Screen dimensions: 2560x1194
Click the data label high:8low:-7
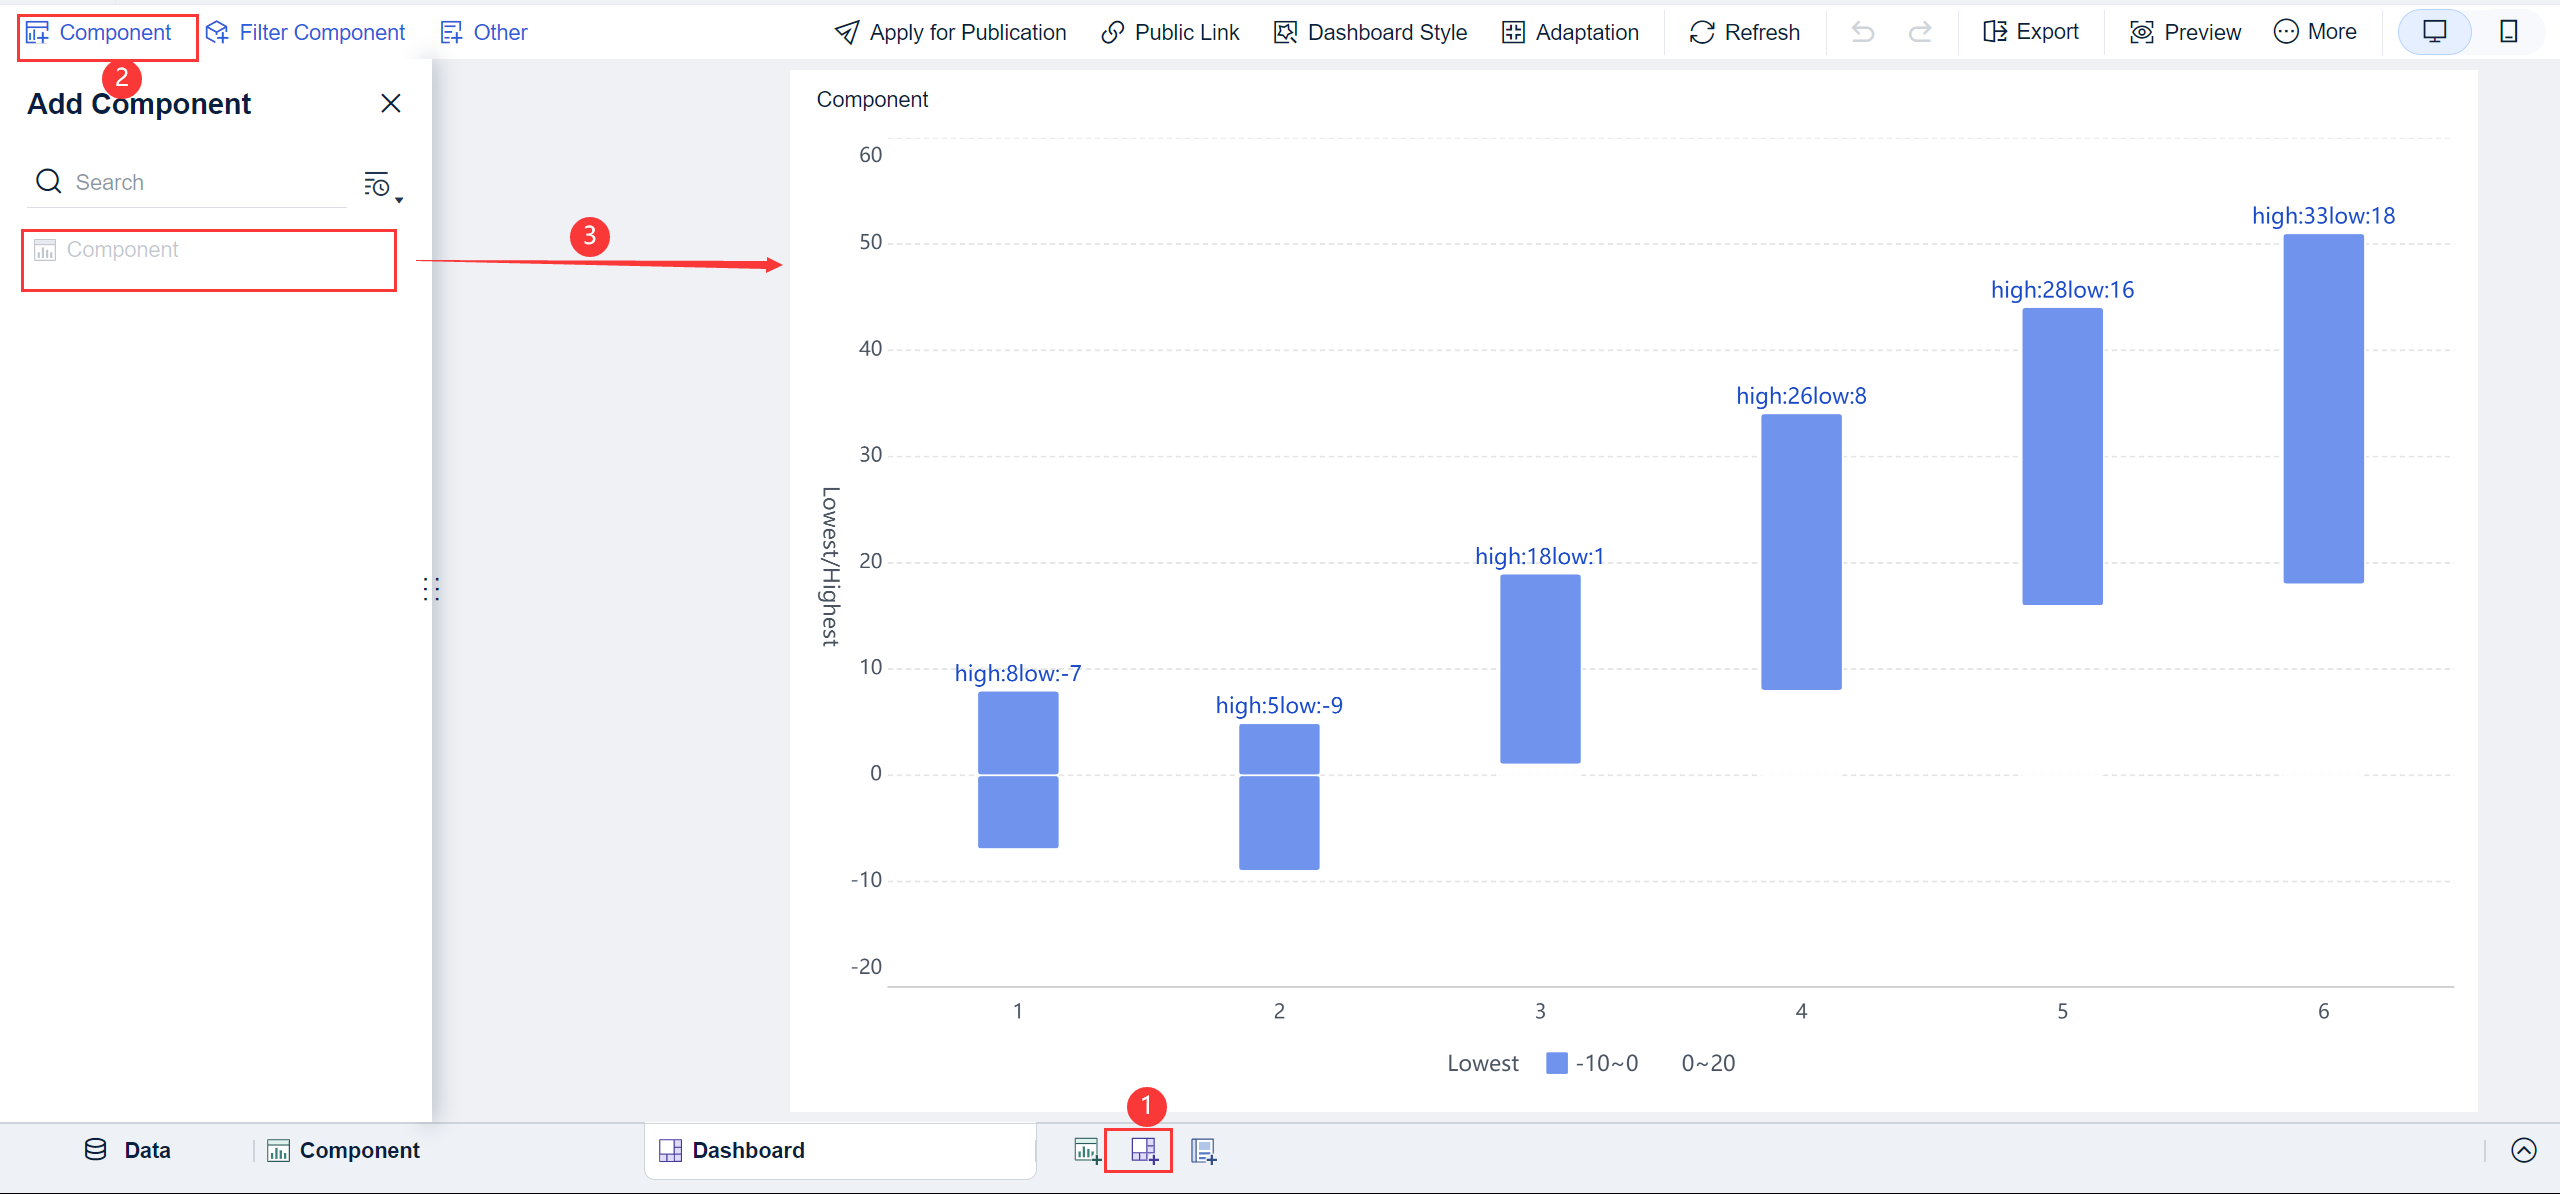1017,673
